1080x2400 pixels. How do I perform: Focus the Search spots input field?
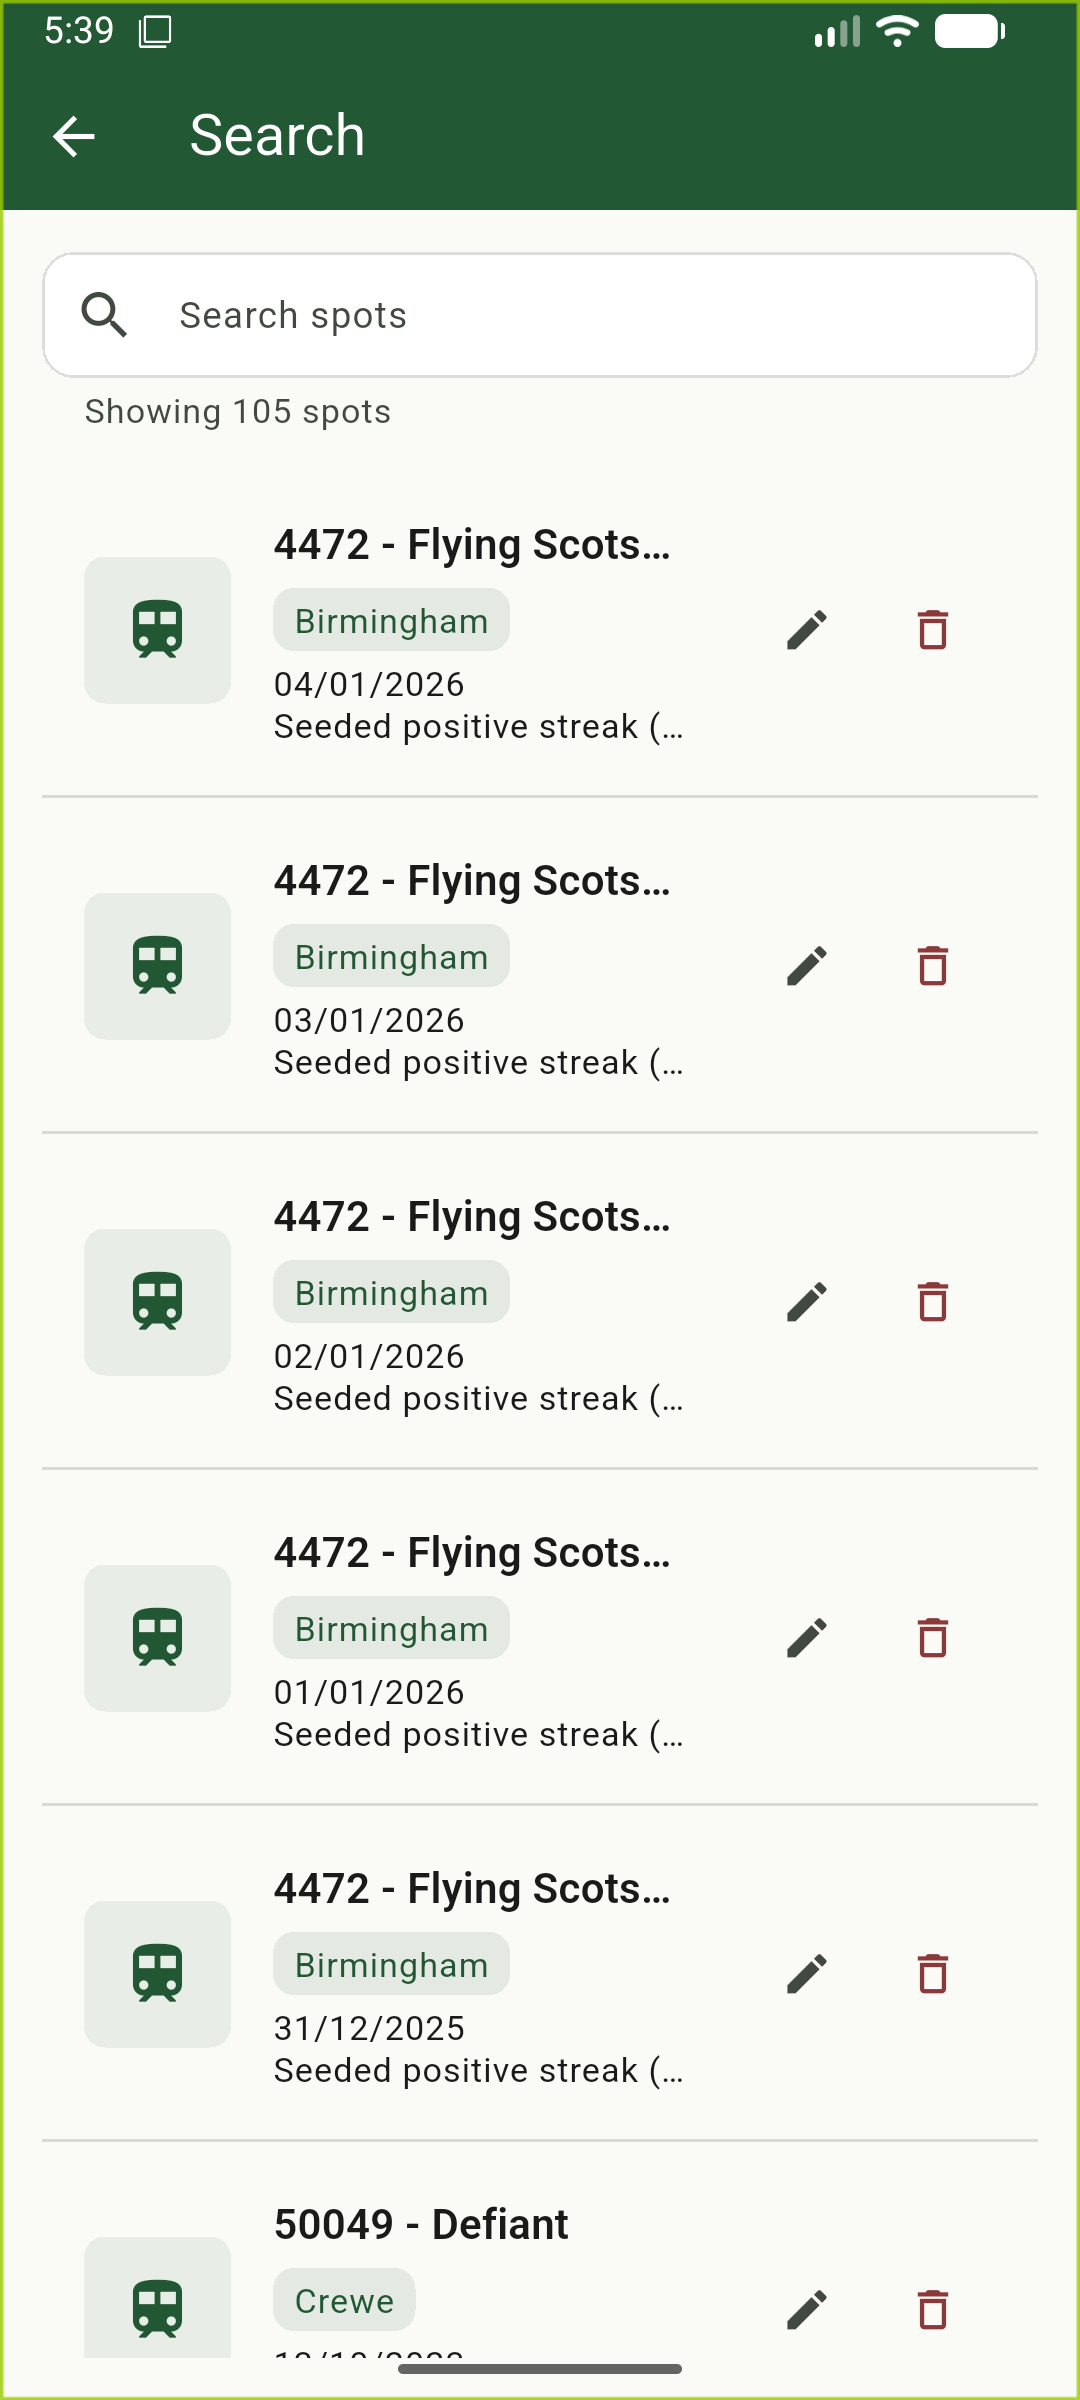pyautogui.click(x=590, y=315)
